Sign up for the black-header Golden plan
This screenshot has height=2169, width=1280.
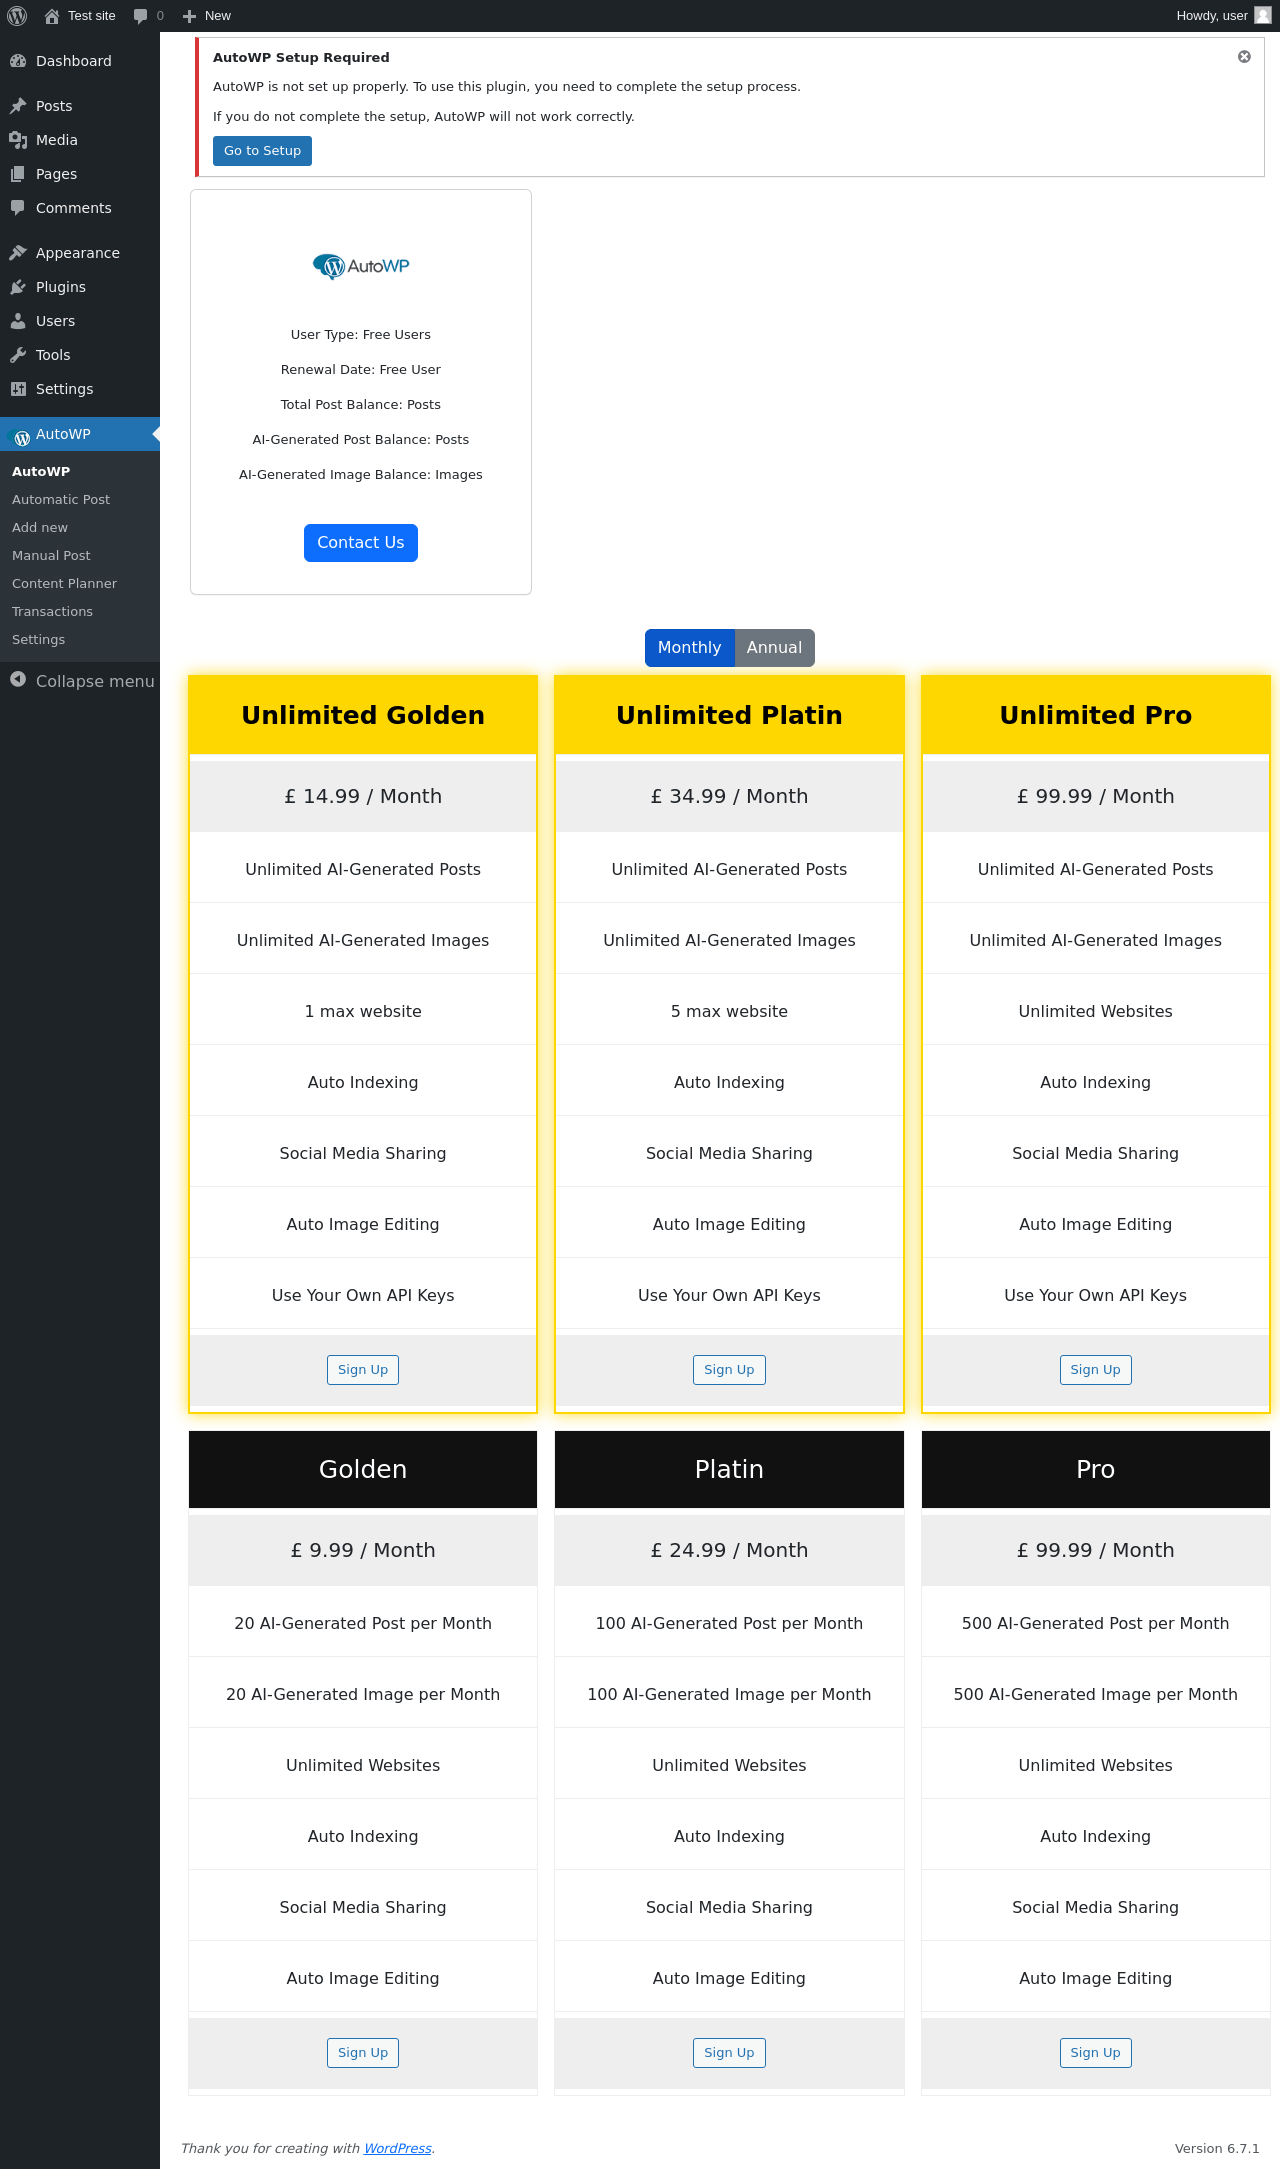[363, 2053]
